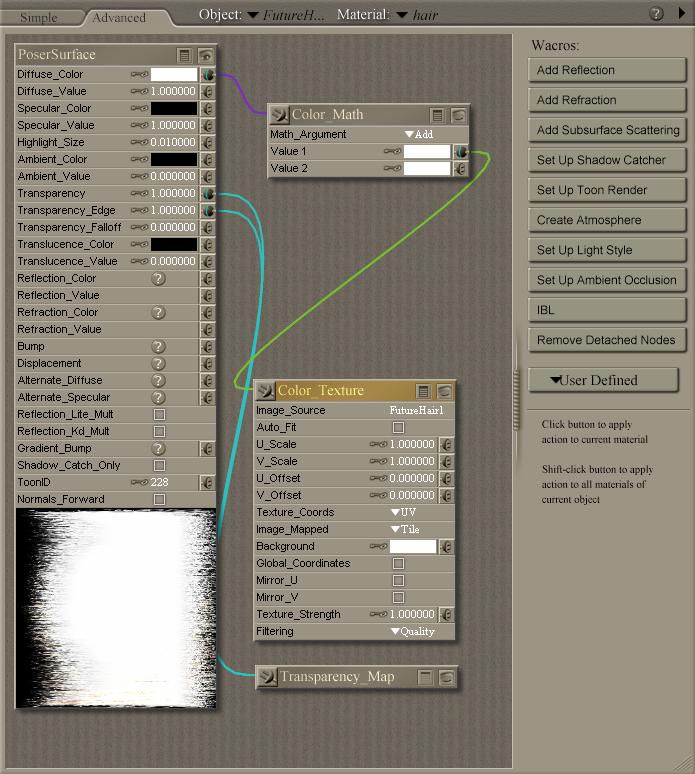Open the Image_Mapped Tile dropdown
This screenshot has width=695, height=774.
(405, 530)
